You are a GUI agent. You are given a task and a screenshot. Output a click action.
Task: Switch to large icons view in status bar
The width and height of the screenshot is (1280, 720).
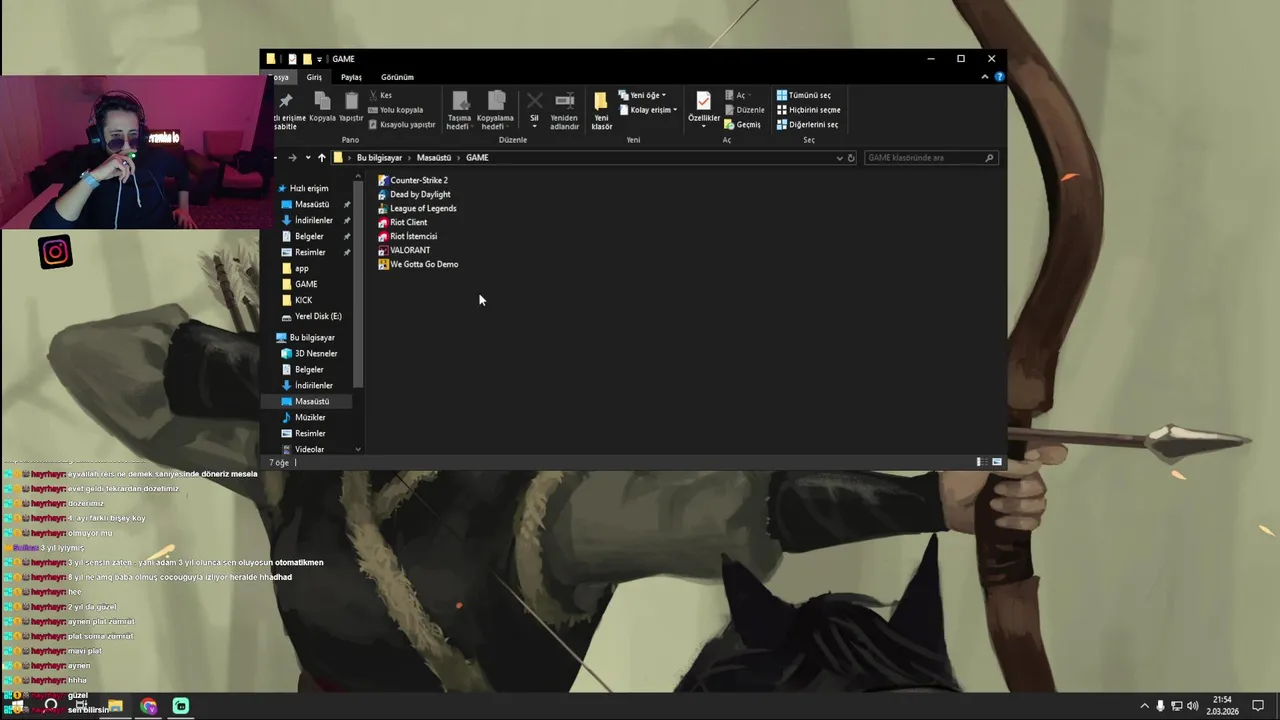996,462
